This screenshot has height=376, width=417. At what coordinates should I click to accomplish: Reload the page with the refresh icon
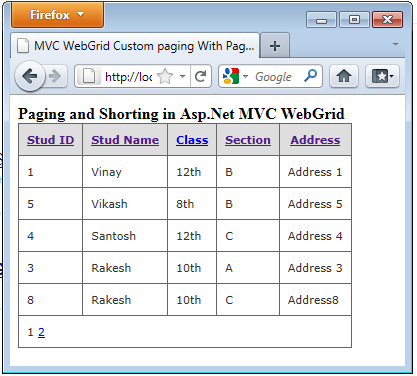pyautogui.click(x=200, y=76)
